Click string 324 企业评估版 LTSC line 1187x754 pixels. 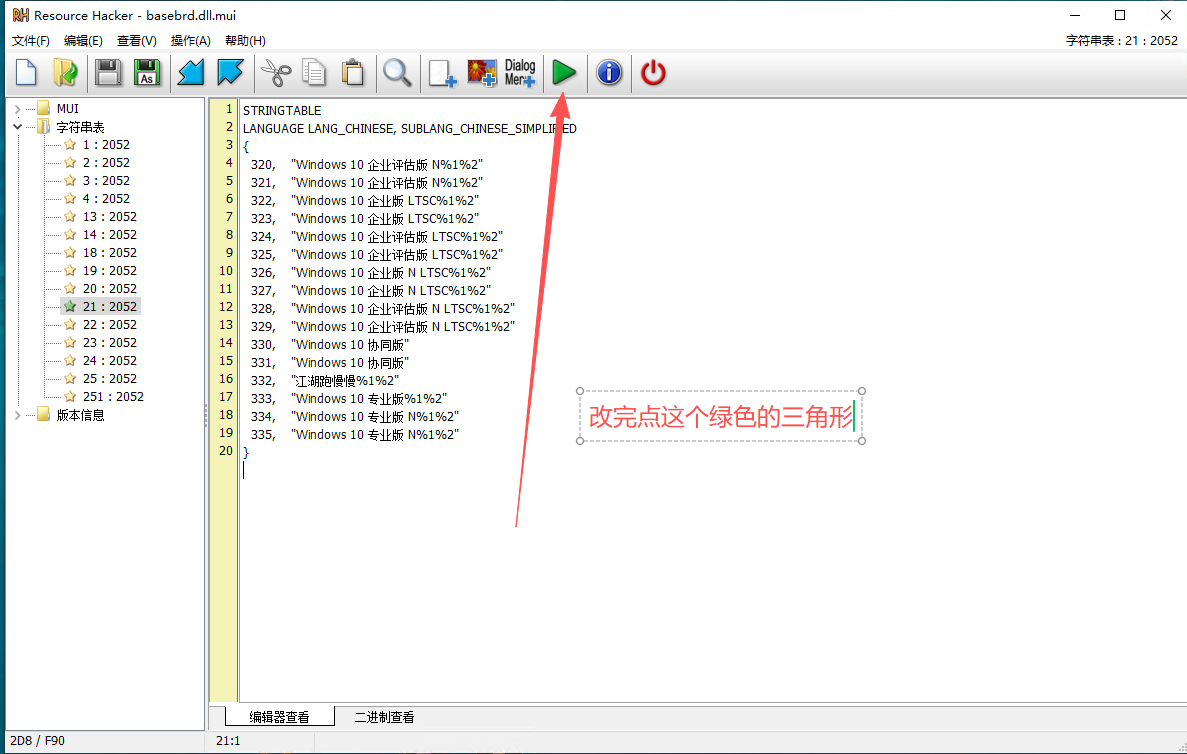[x=377, y=237]
